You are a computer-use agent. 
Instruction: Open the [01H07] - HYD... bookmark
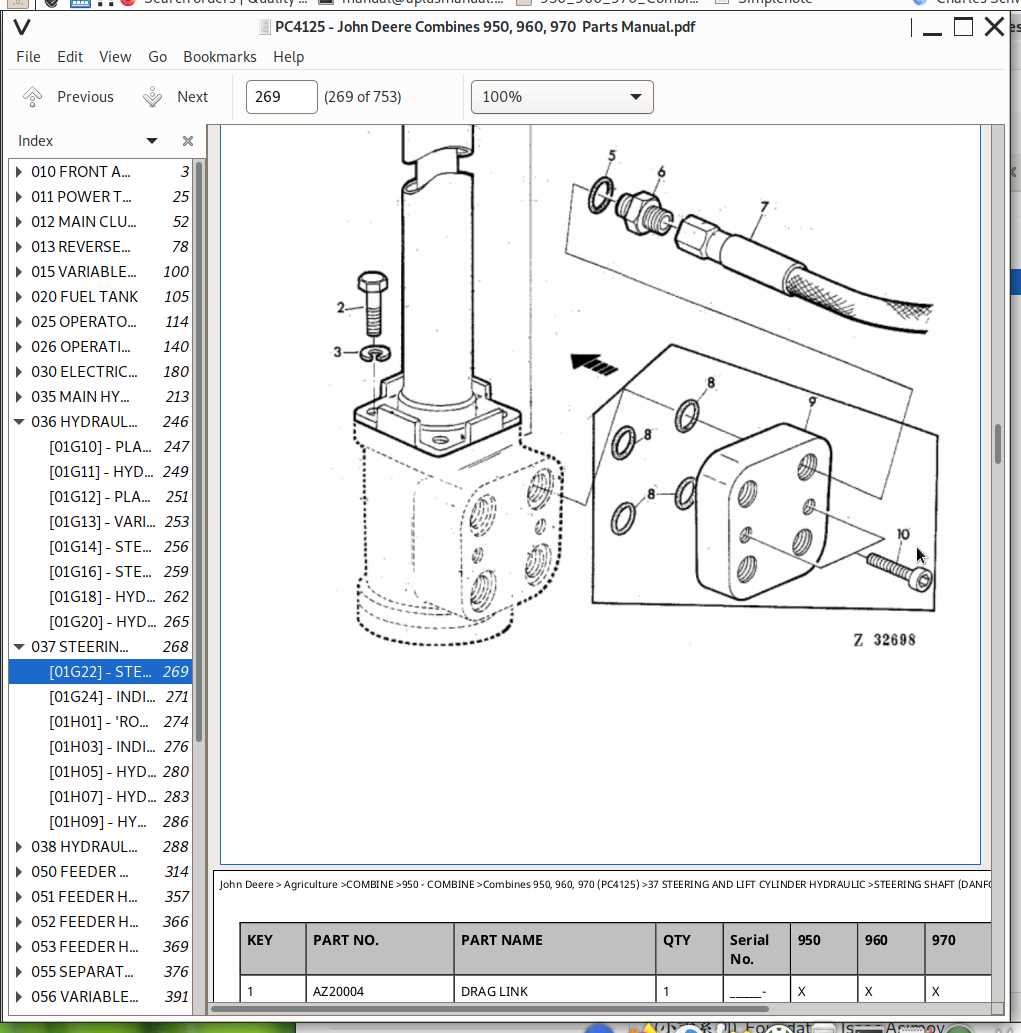click(x=101, y=796)
